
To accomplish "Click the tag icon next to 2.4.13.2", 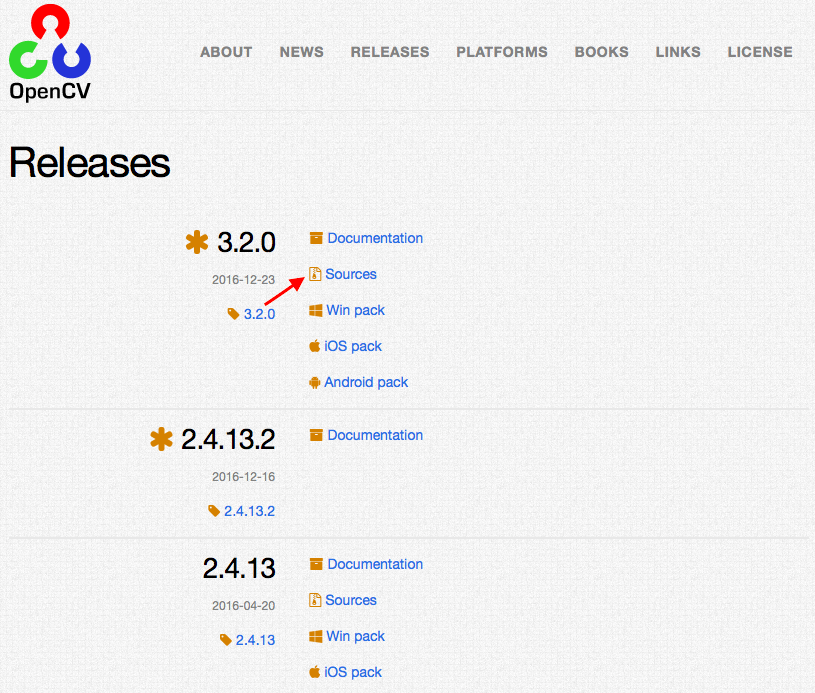I will pyautogui.click(x=214, y=511).
